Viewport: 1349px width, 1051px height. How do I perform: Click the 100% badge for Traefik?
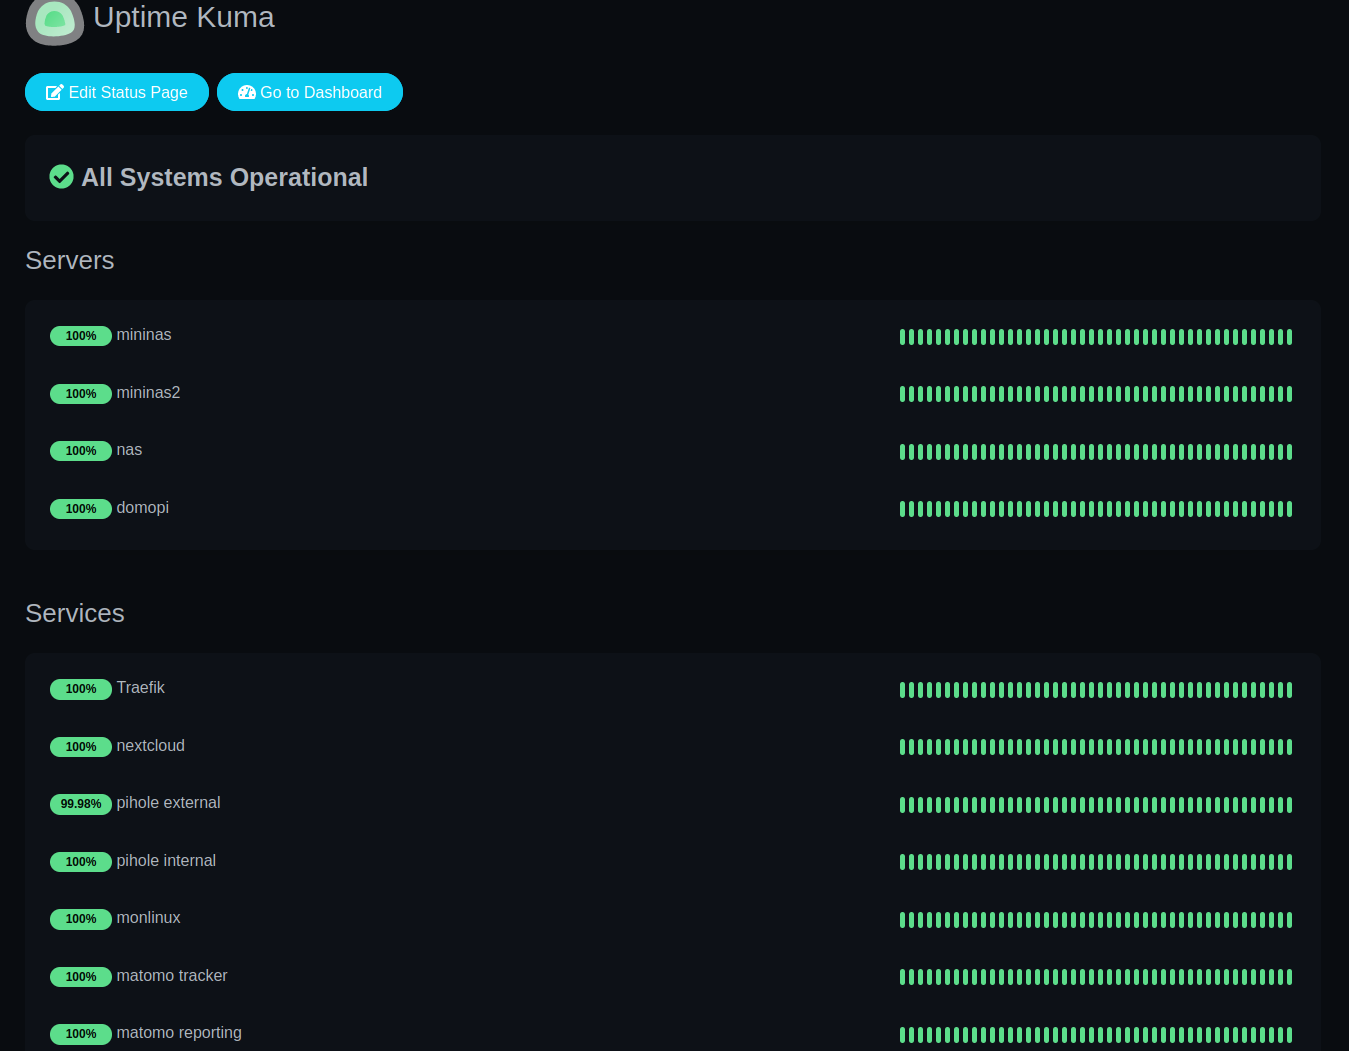[x=81, y=689]
